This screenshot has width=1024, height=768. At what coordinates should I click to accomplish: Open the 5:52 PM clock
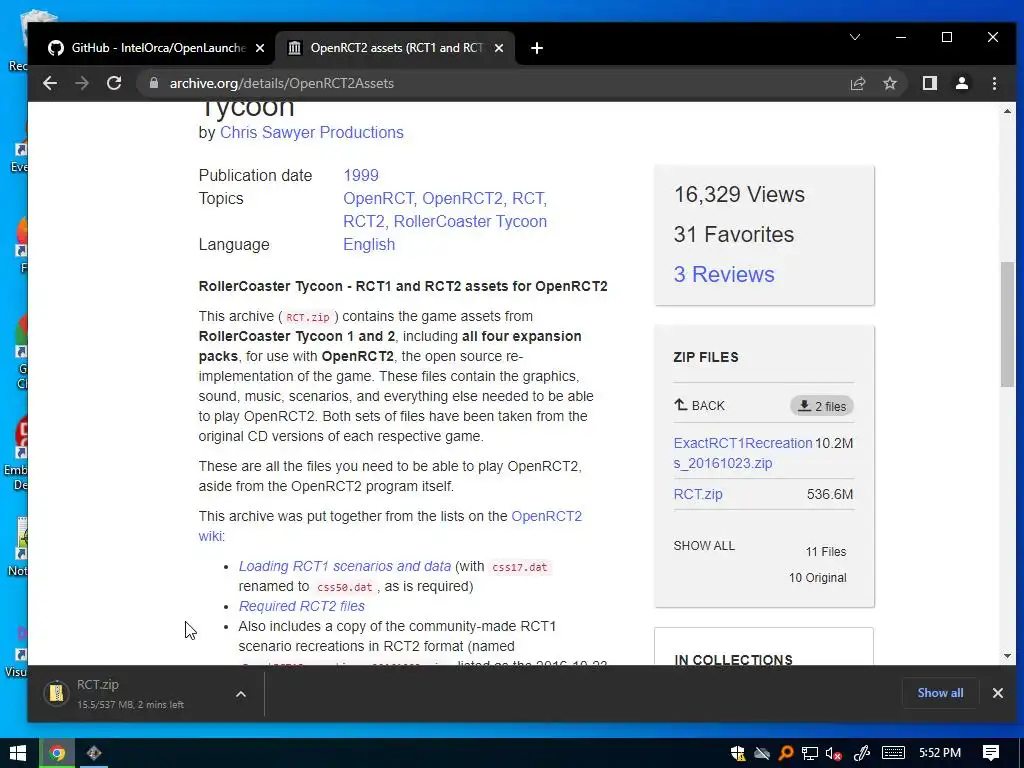pyautogui.click(x=940, y=753)
